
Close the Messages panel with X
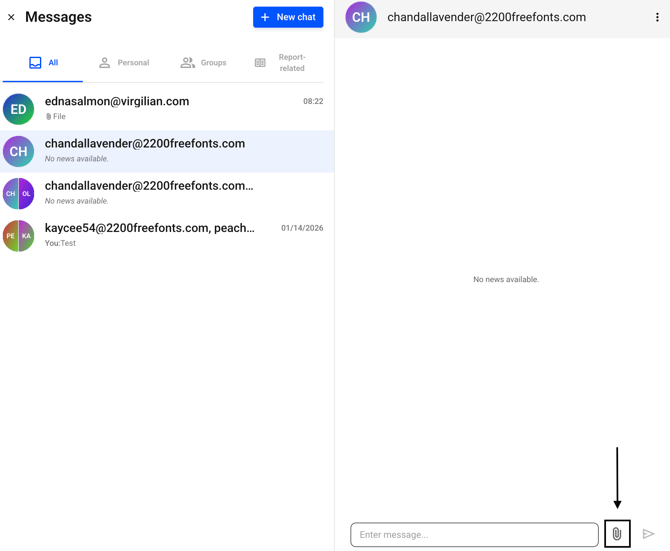[11, 17]
